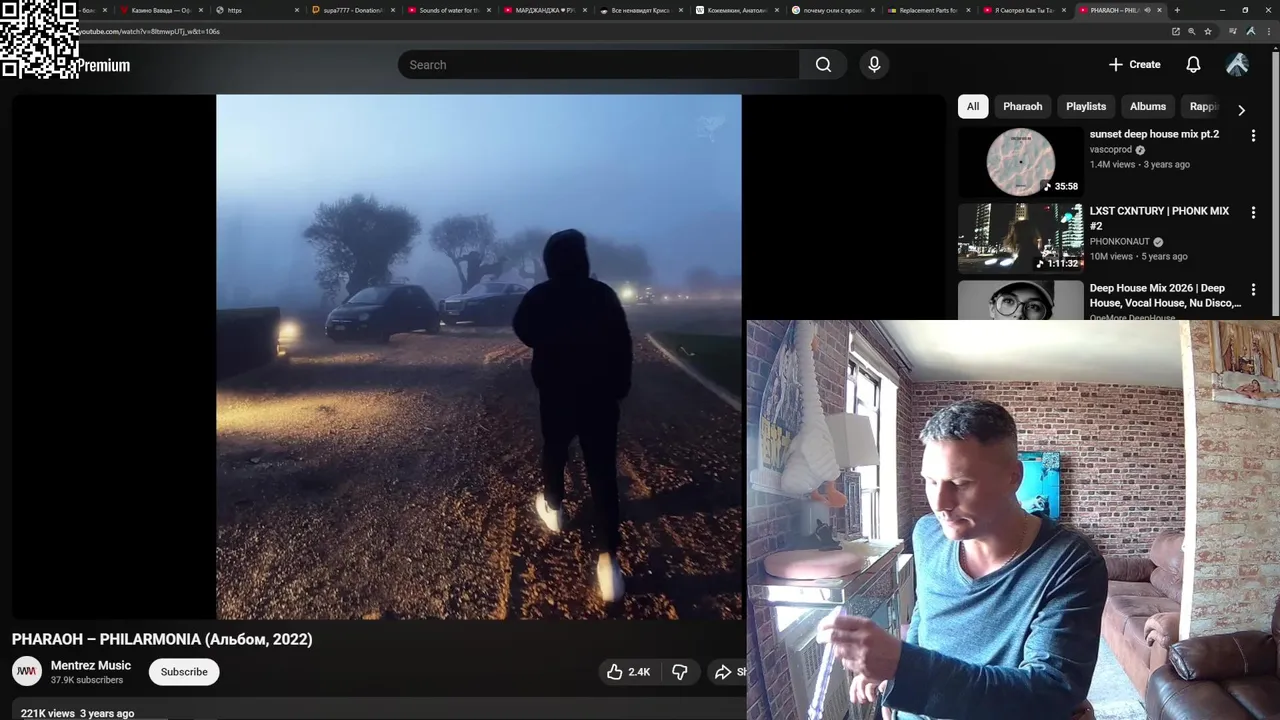Click the sunset deep house mix title
Image resolution: width=1280 pixels, height=720 pixels.
point(1154,134)
